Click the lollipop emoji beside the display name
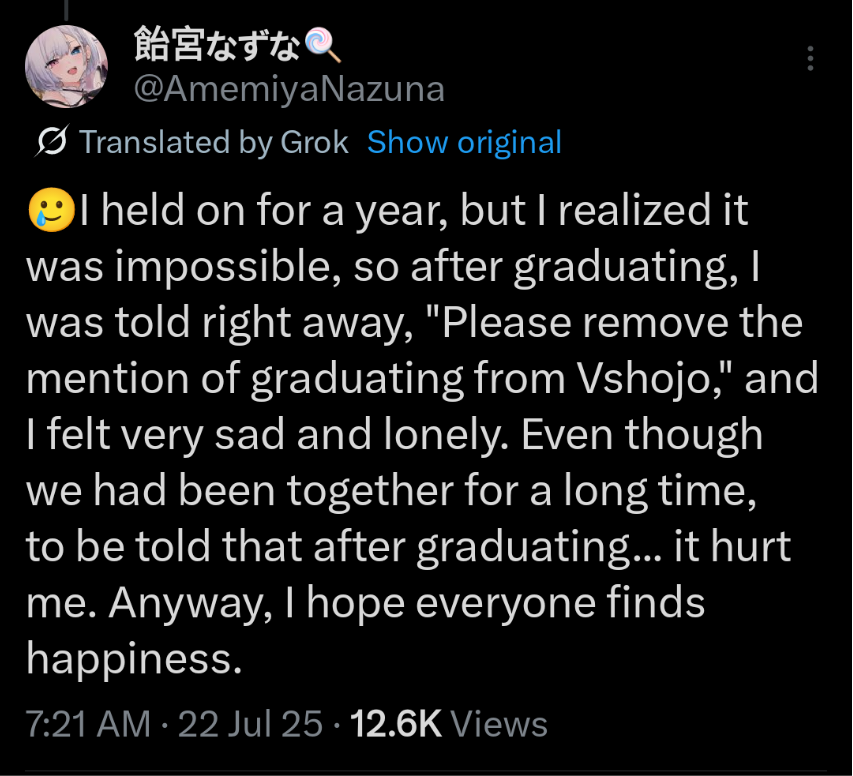The image size is (853, 776). click(x=322, y=46)
